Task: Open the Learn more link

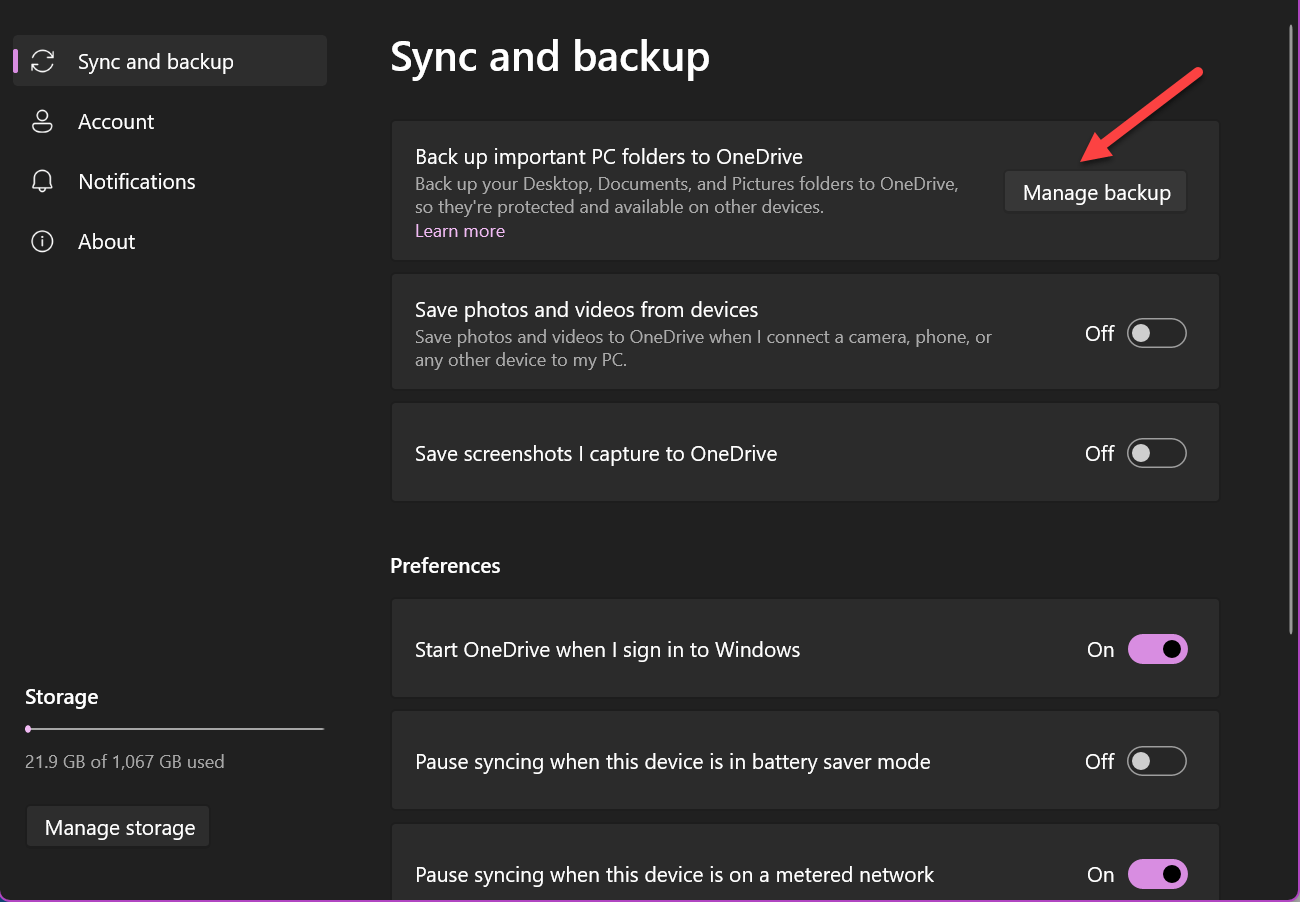Action: 460,231
